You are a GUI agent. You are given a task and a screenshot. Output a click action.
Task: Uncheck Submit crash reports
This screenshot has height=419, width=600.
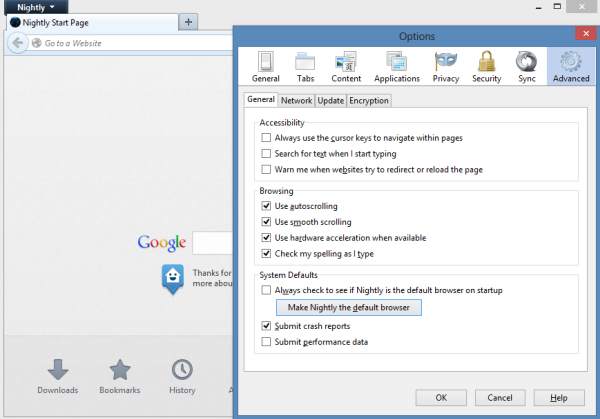tap(266, 326)
